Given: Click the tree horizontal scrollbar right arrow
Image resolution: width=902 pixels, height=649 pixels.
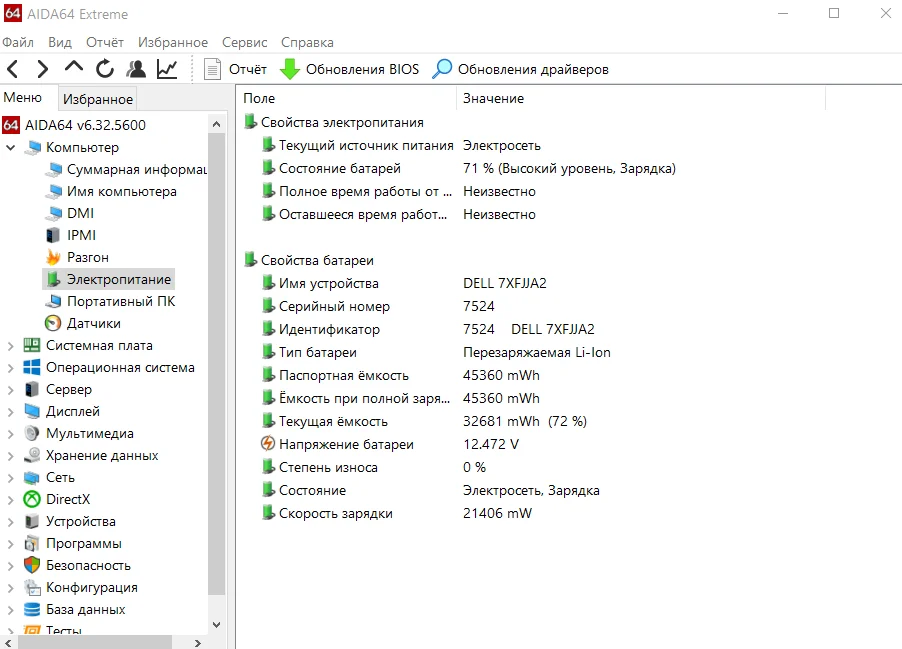Looking at the screenshot, I should point(198,643).
